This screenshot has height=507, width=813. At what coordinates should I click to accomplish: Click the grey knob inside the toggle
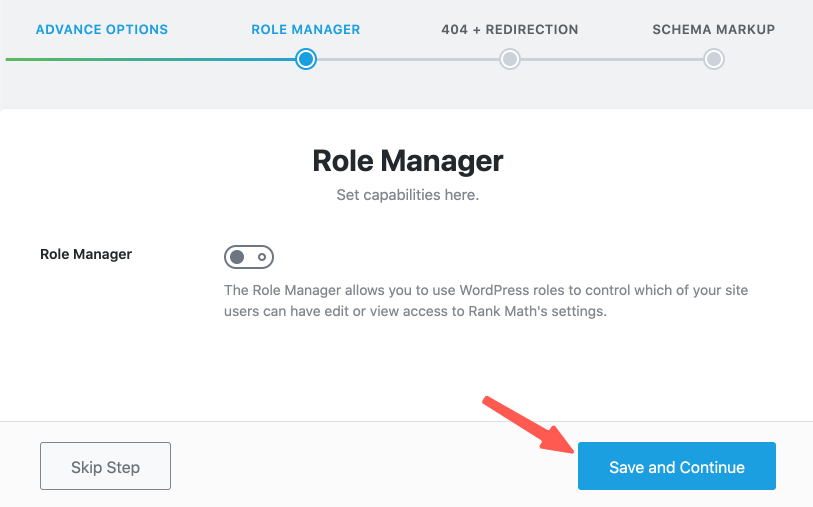pos(237,257)
